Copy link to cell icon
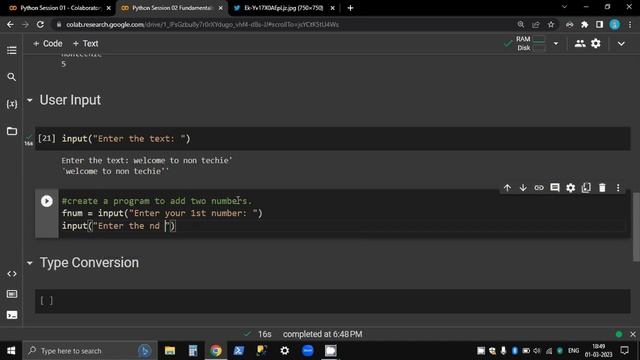 point(539,188)
